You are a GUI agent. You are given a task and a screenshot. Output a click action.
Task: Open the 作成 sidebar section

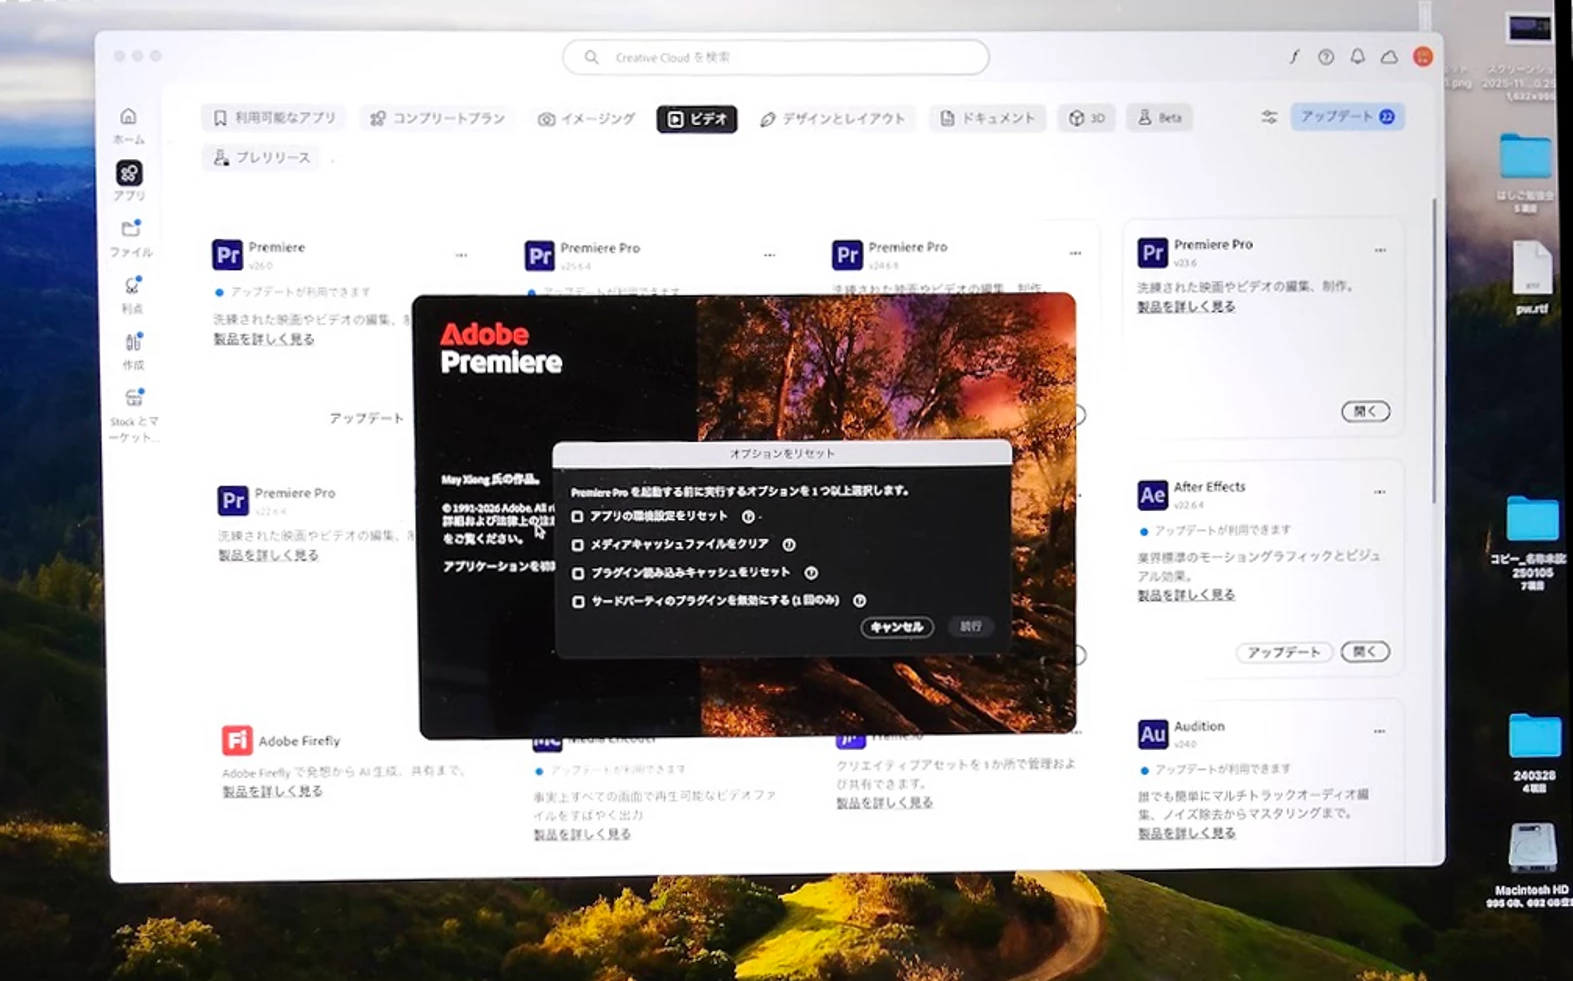133,351
